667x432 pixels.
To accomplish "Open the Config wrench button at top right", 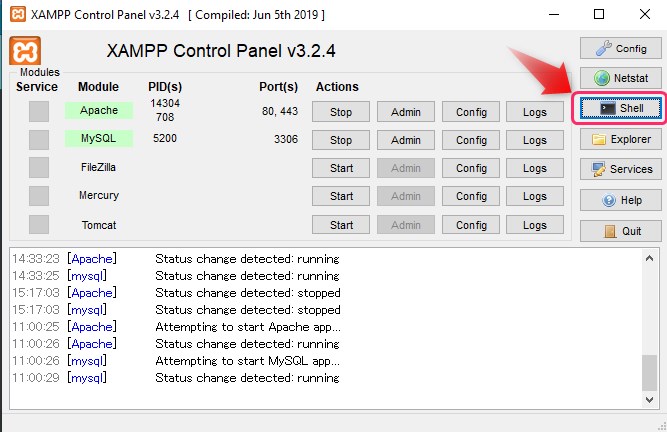I will coord(620,48).
